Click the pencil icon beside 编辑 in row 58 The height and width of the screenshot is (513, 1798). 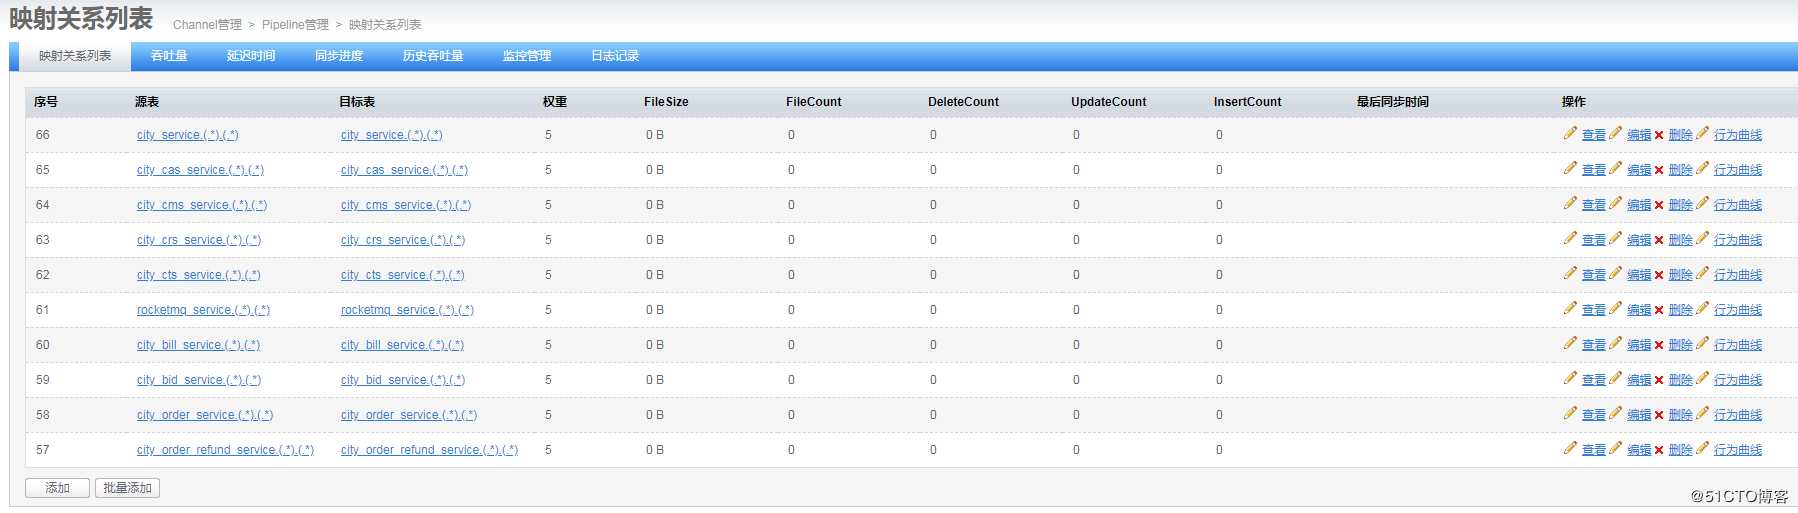coord(1615,413)
